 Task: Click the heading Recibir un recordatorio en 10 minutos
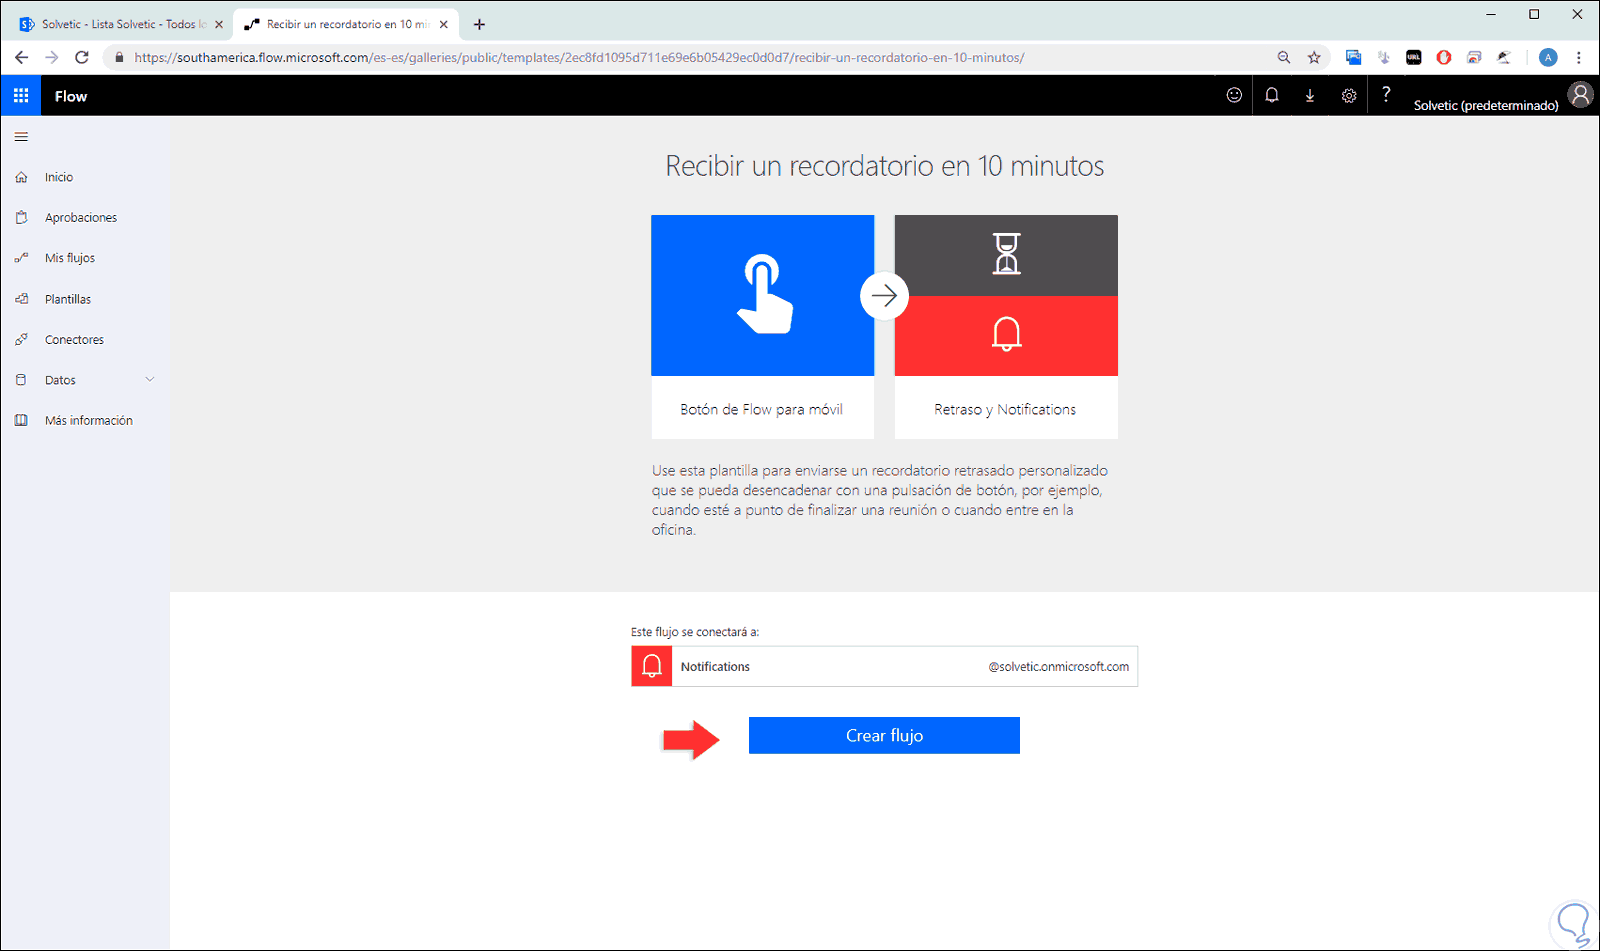coord(885,166)
